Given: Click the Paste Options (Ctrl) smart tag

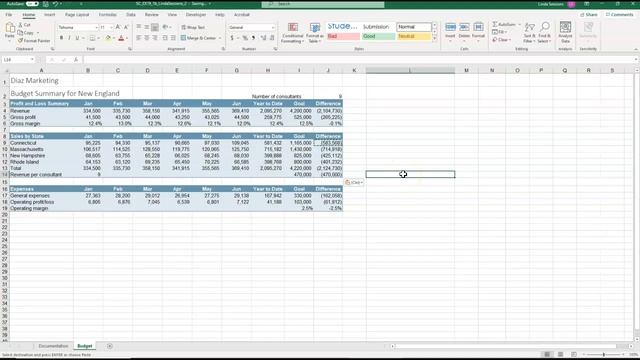Looking at the screenshot, I should [x=353, y=182].
